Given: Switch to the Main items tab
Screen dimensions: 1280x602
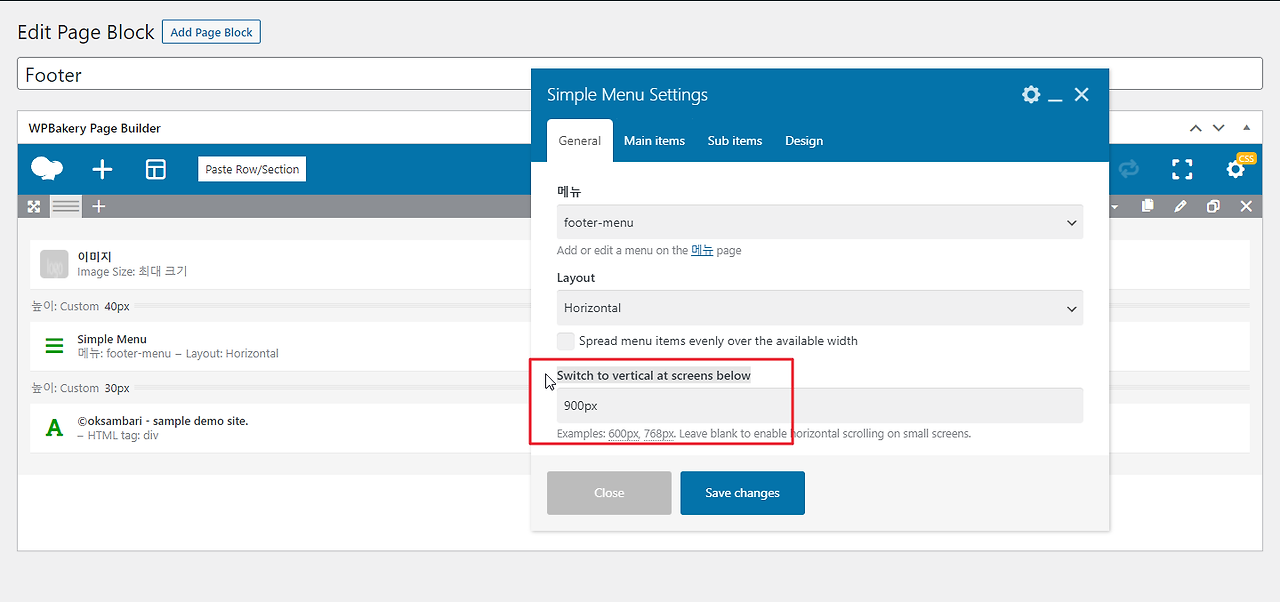Looking at the screenshot, I should (654, 141).
